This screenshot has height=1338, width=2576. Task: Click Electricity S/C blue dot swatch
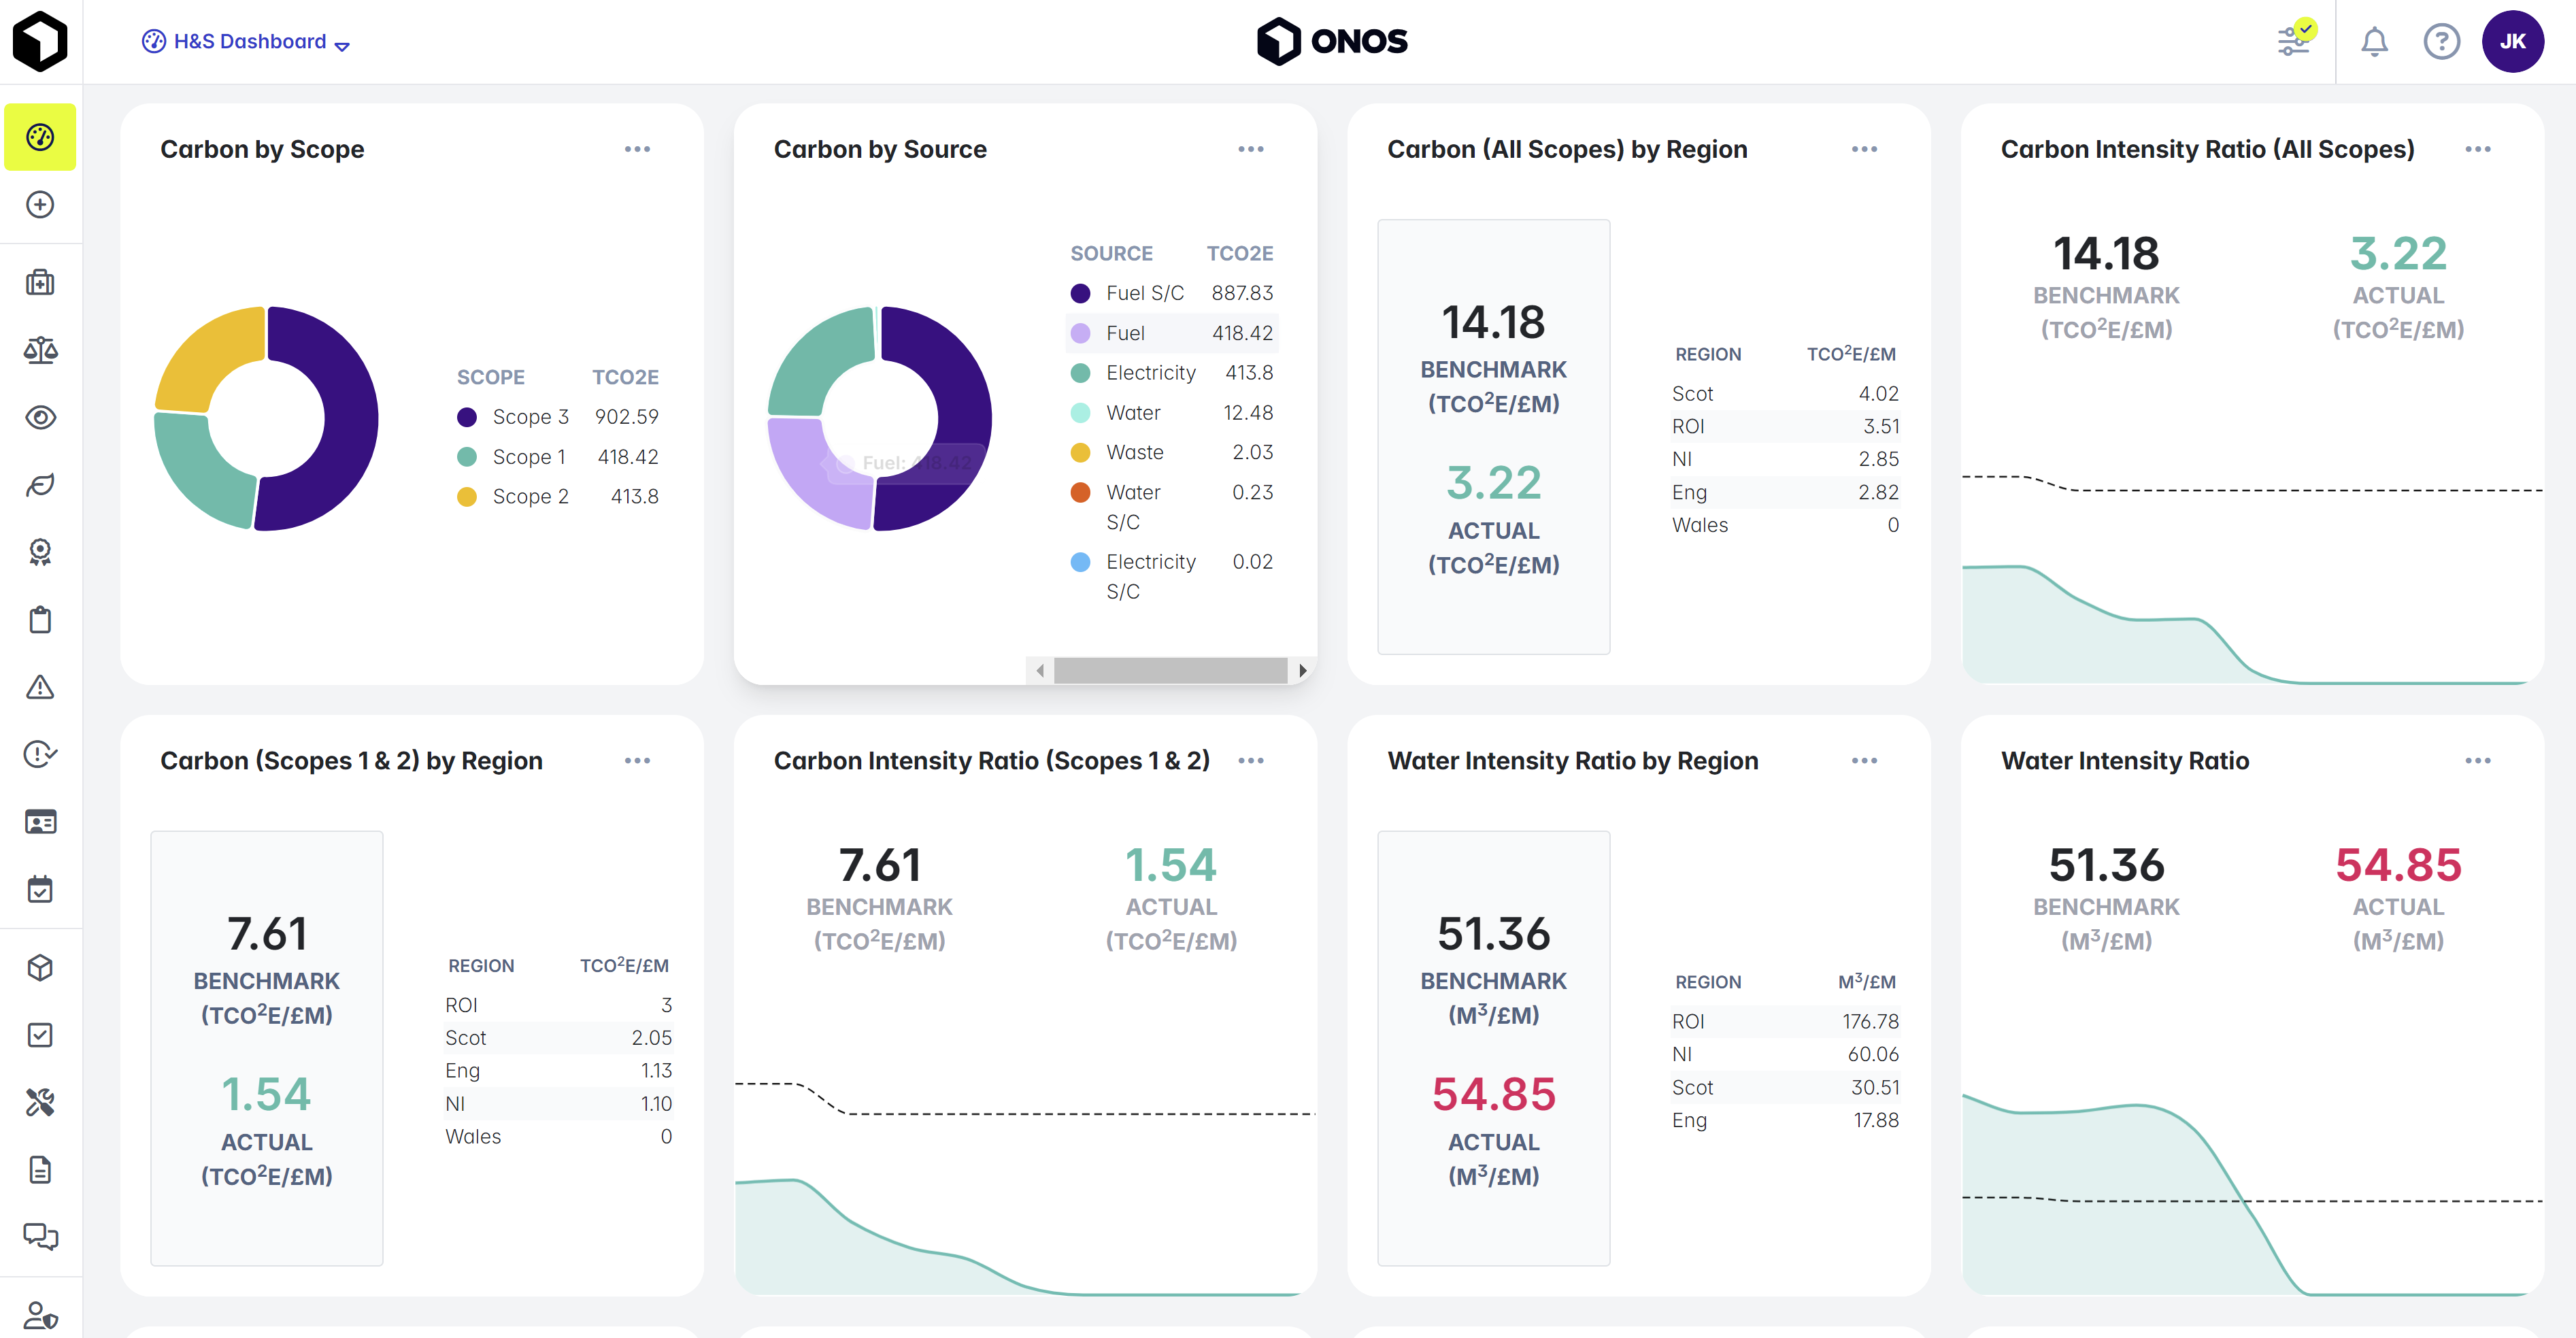click(x=1080, y=562)
